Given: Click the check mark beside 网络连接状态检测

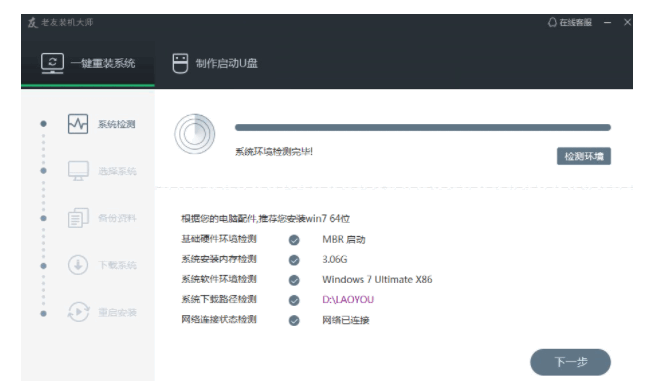Looking at the screenshot, I should point(294,320).
